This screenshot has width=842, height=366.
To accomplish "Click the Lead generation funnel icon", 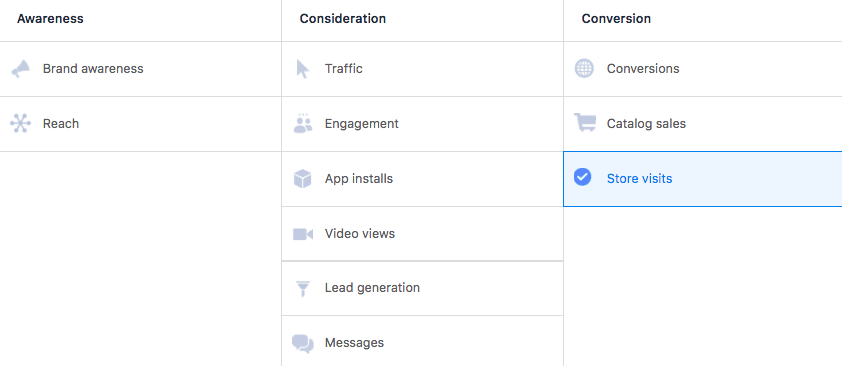I will coord(303,289).
